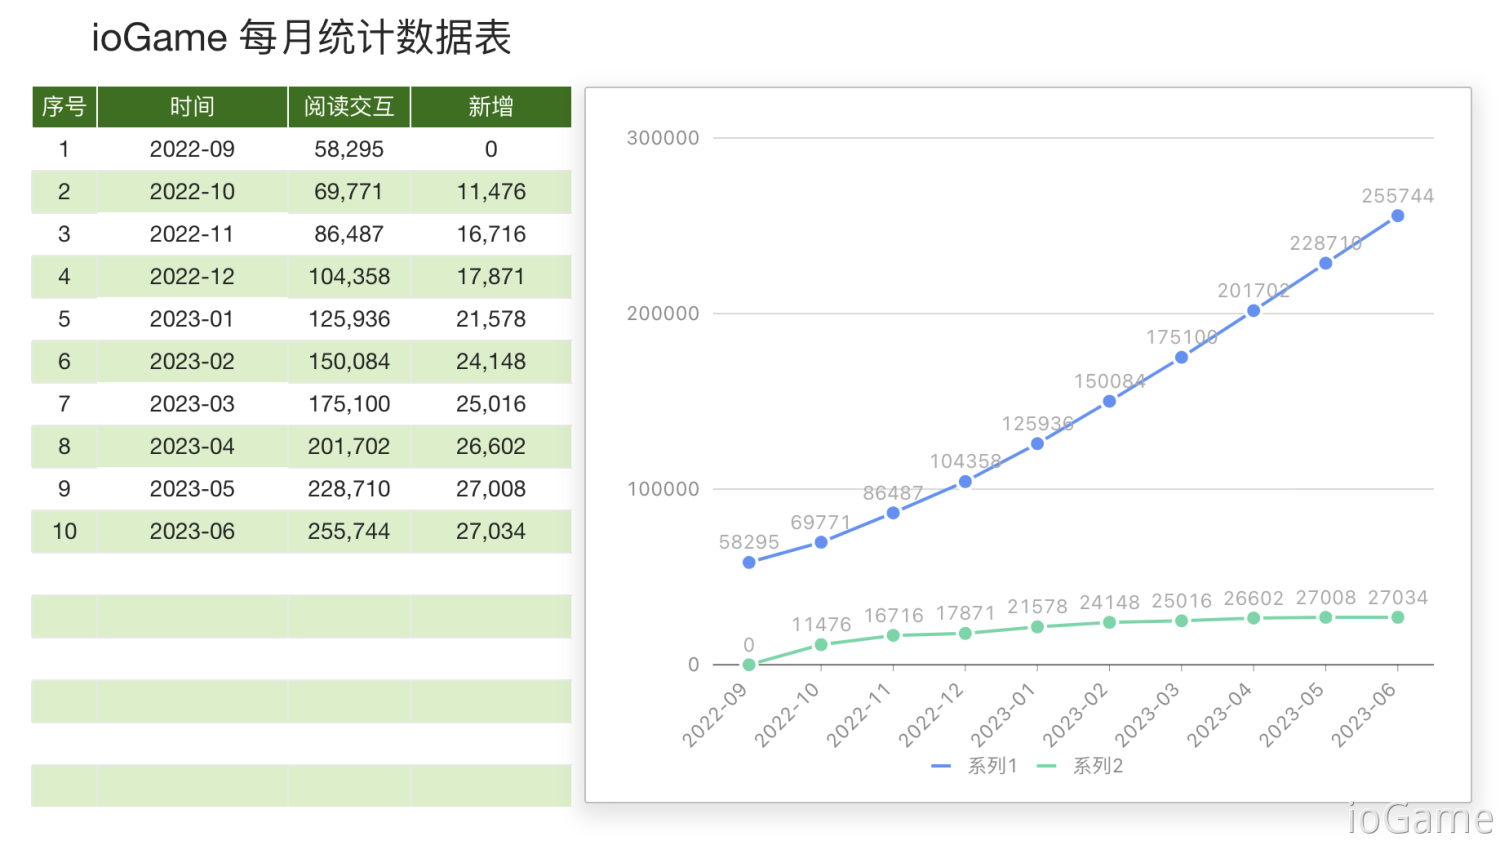Select table cell 16,716
Viewport: 1500px width, 841px height.
pyautogui.click(x=491, y=234)
